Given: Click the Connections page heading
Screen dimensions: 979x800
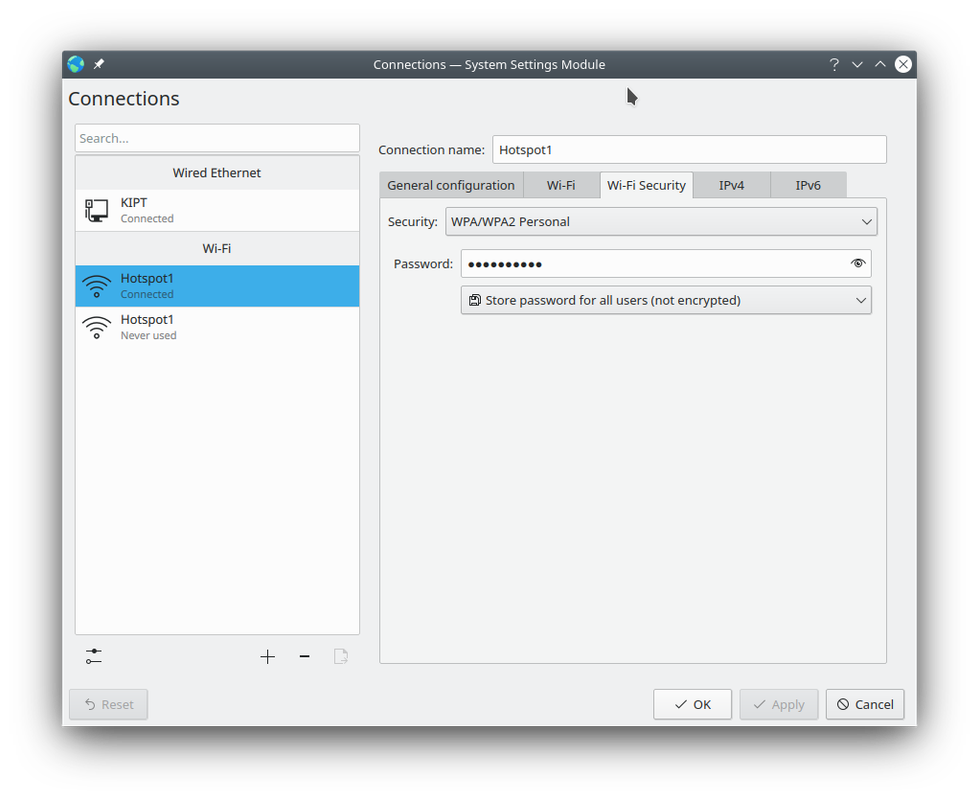Looking at the screenshot, I should coord(124,99).
